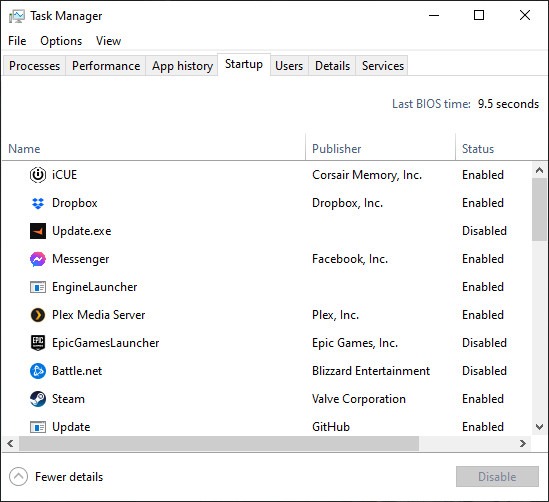
Task: Open the Options menu
Action: [61, 41]
